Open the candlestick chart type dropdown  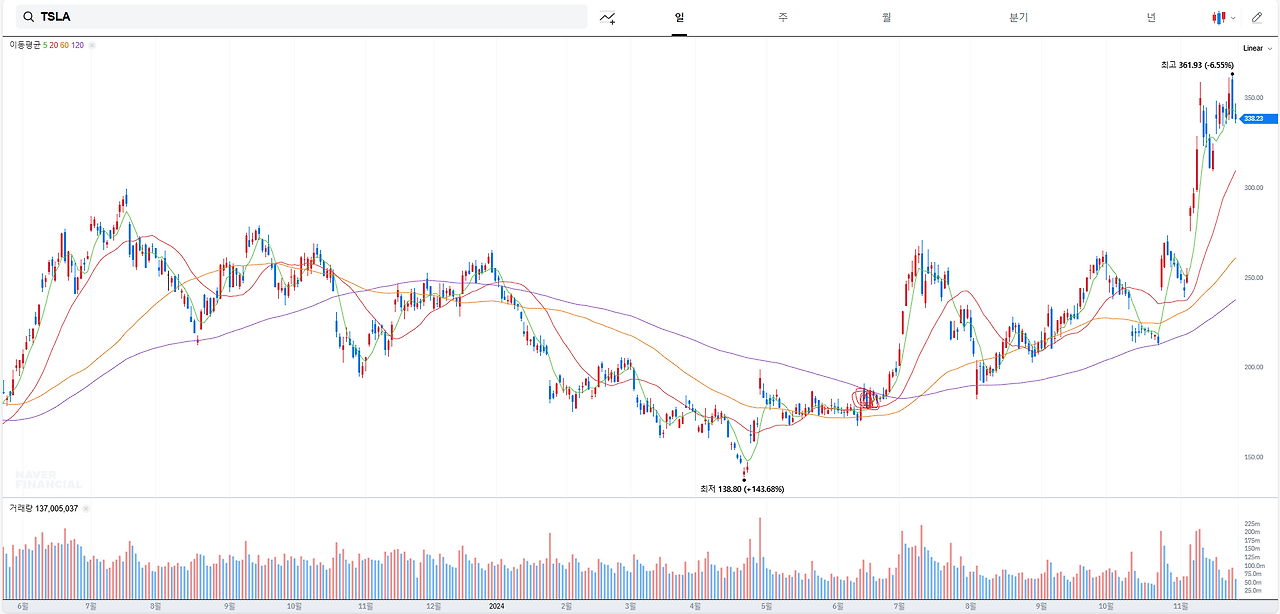tap(1224, 17)
